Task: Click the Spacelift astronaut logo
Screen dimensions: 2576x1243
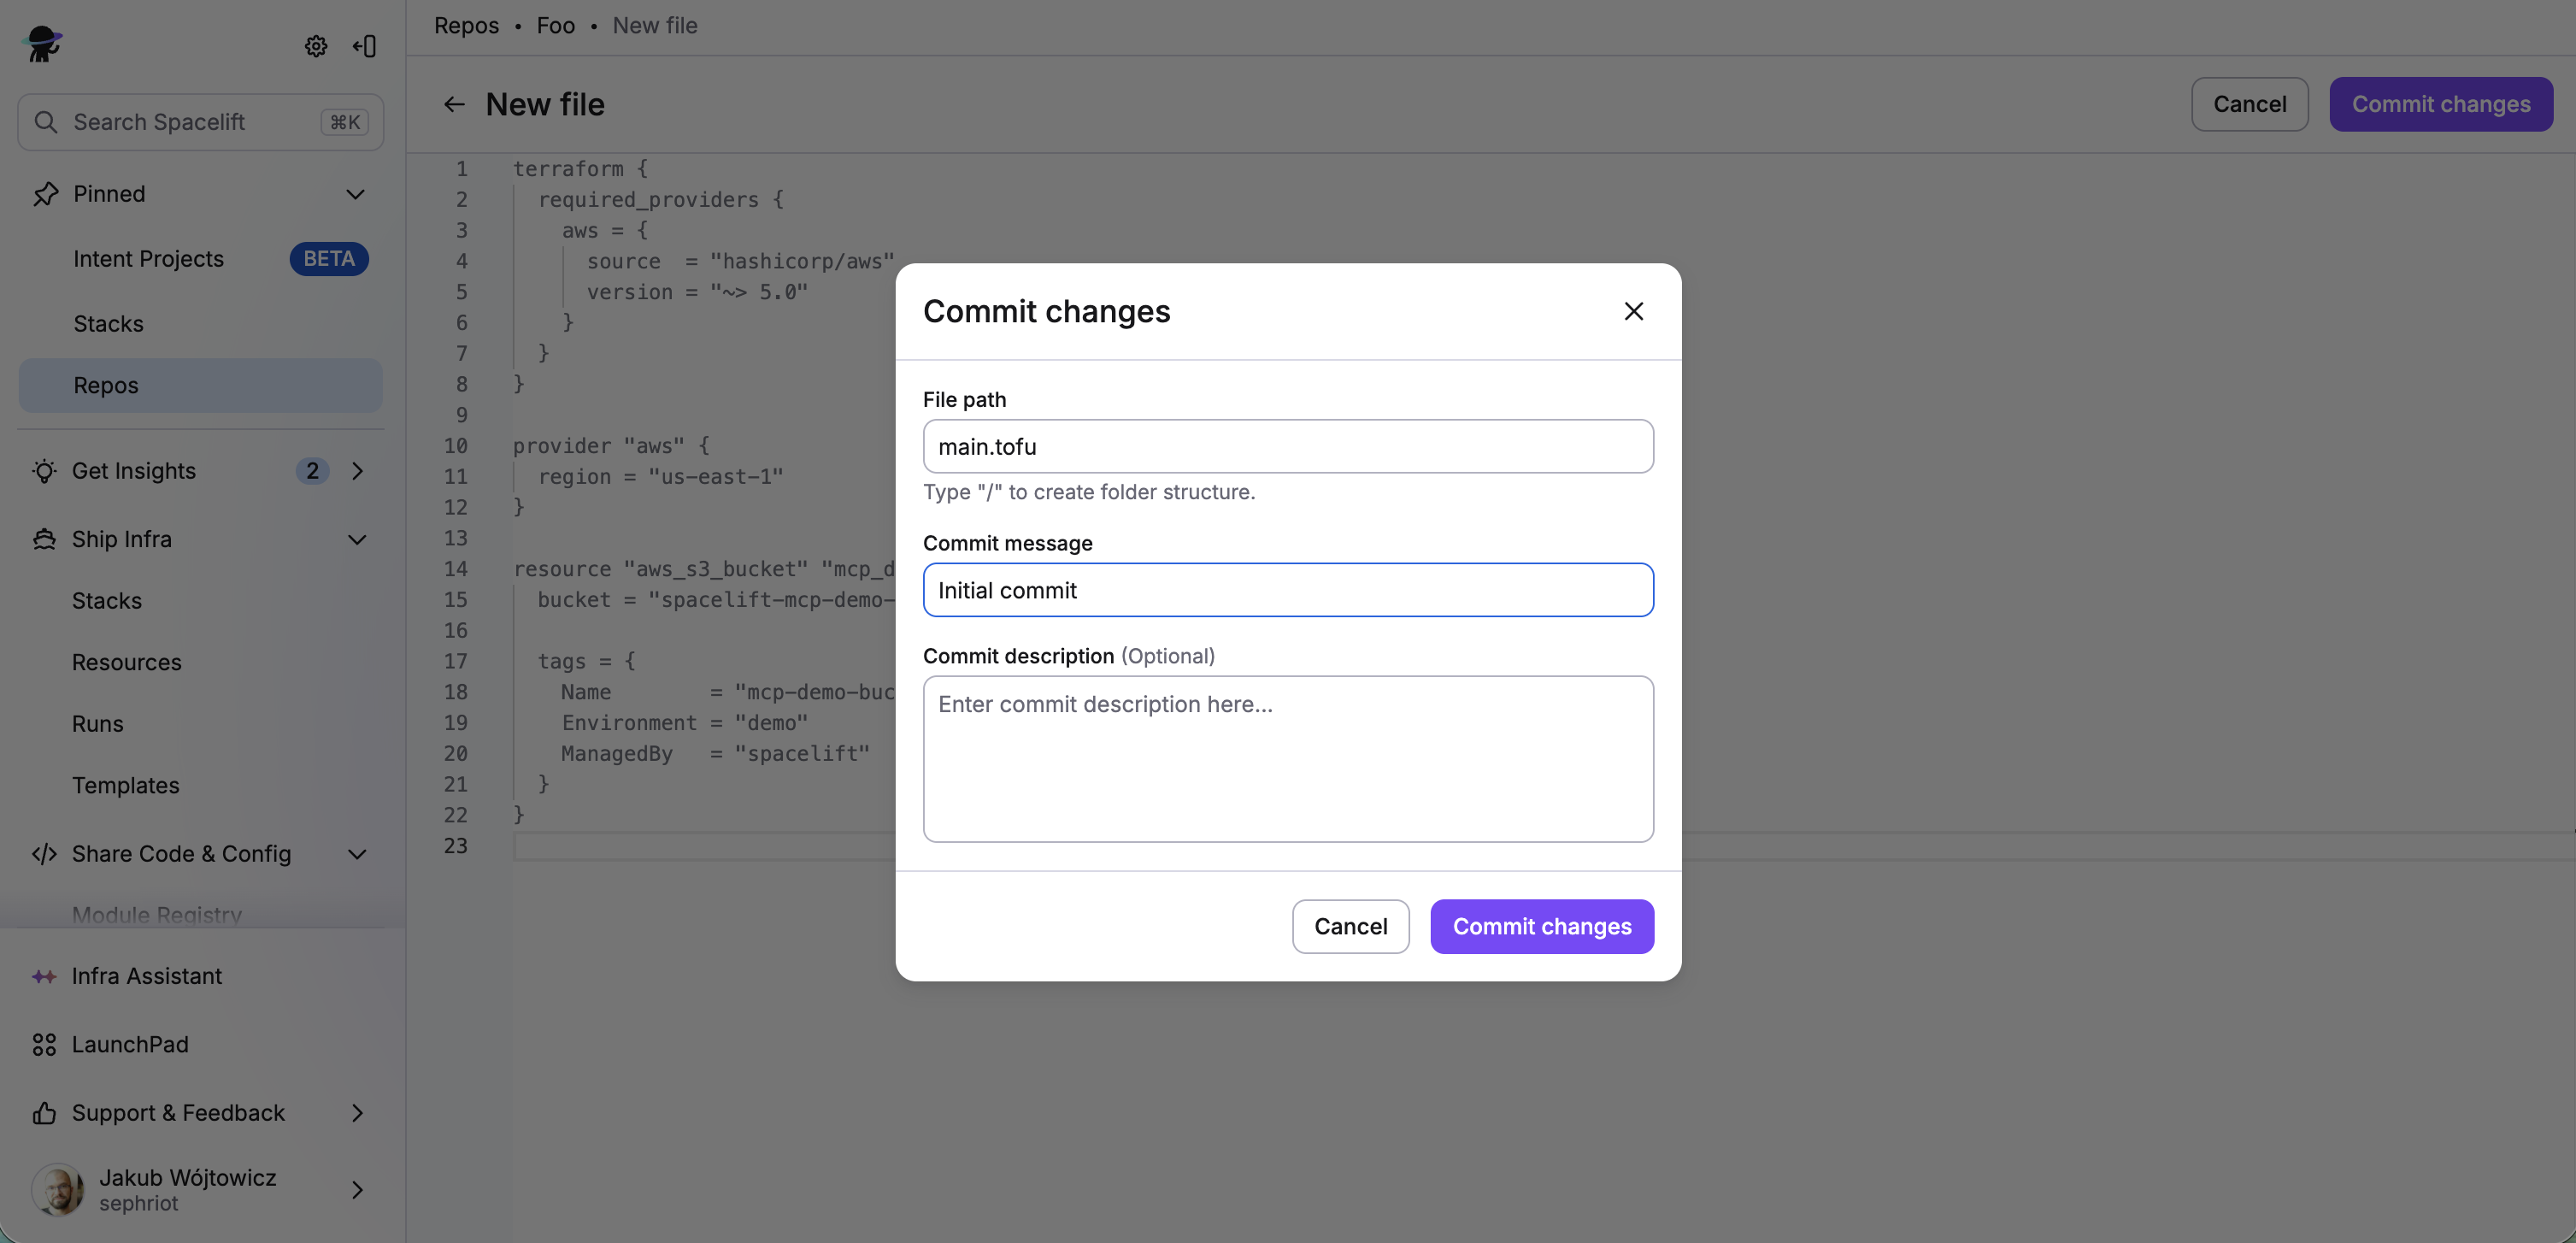Action: pos(42,44)
